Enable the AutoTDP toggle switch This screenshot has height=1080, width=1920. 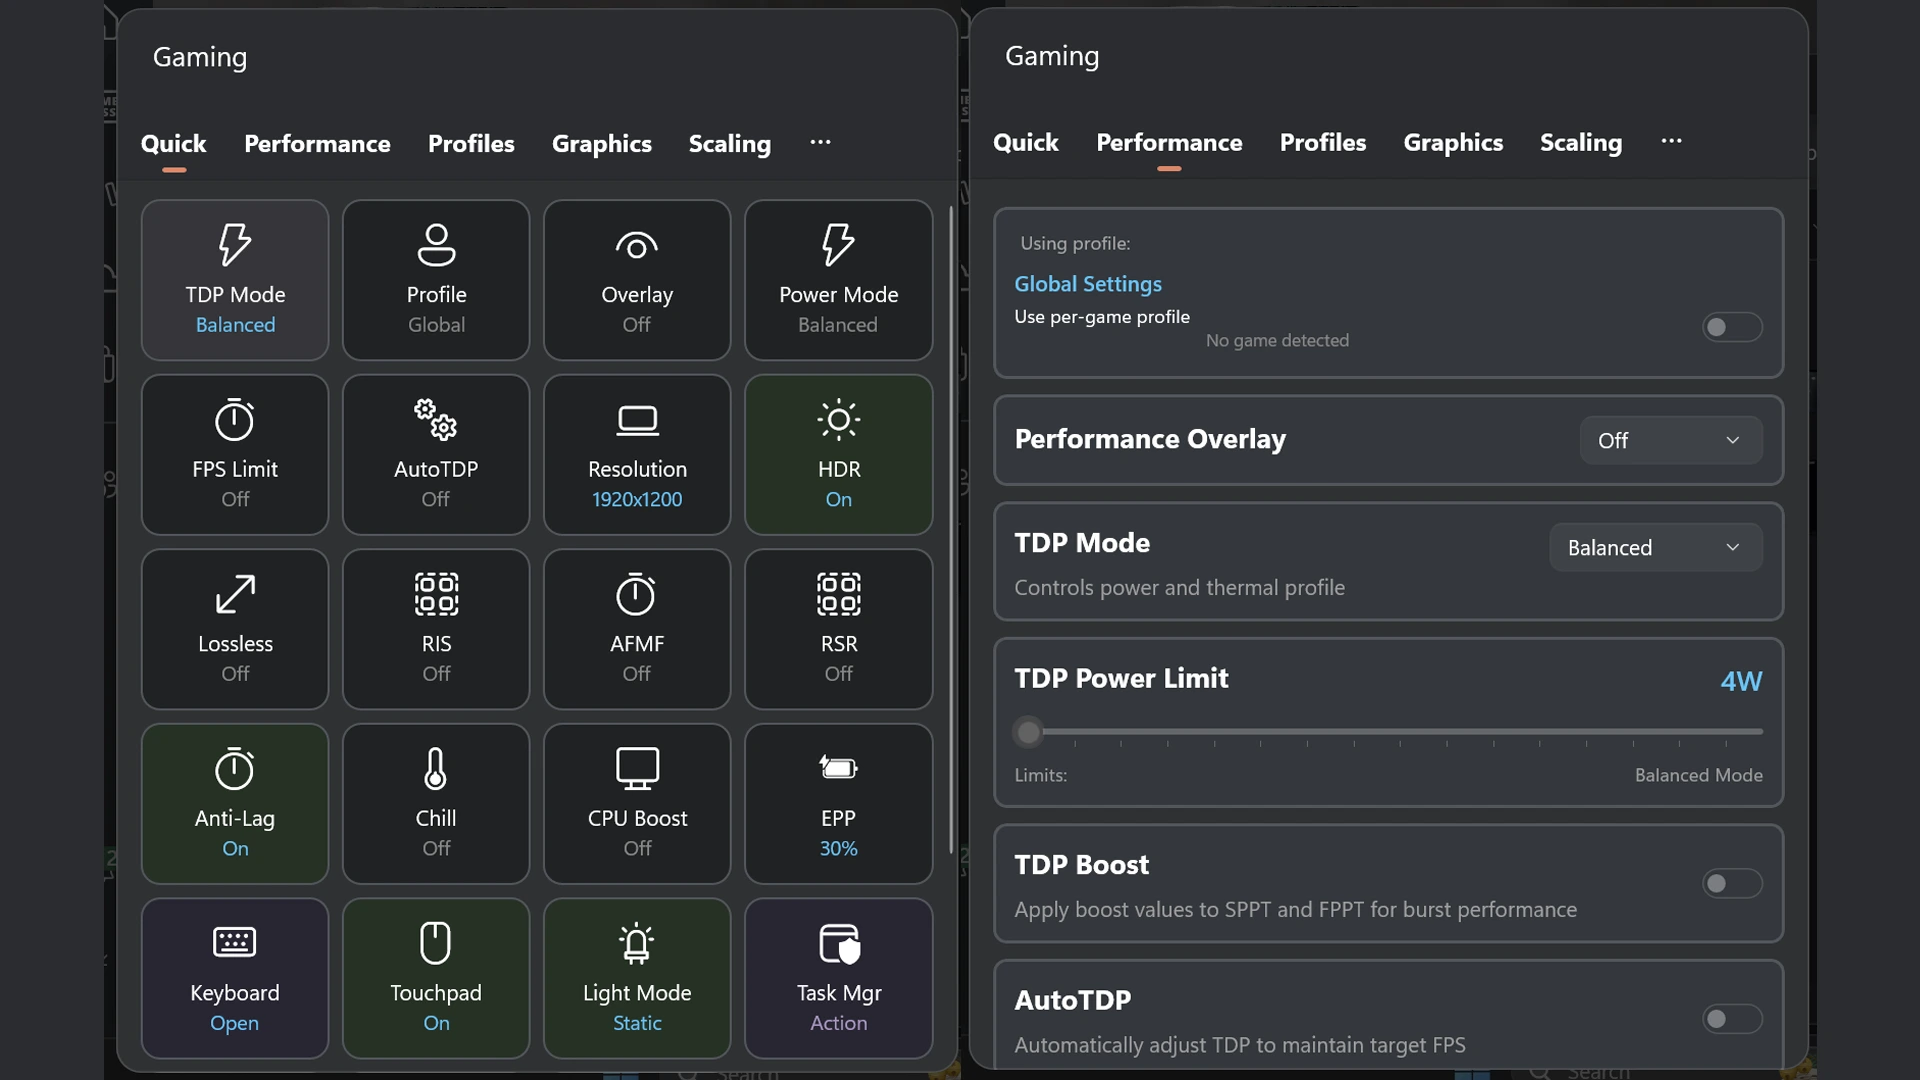click(1732, 1019)
